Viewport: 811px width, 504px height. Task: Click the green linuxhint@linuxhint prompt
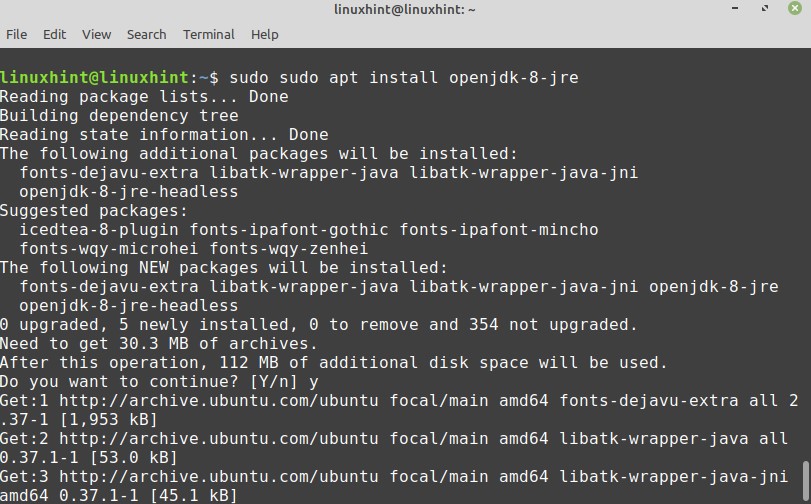[94, 78]
